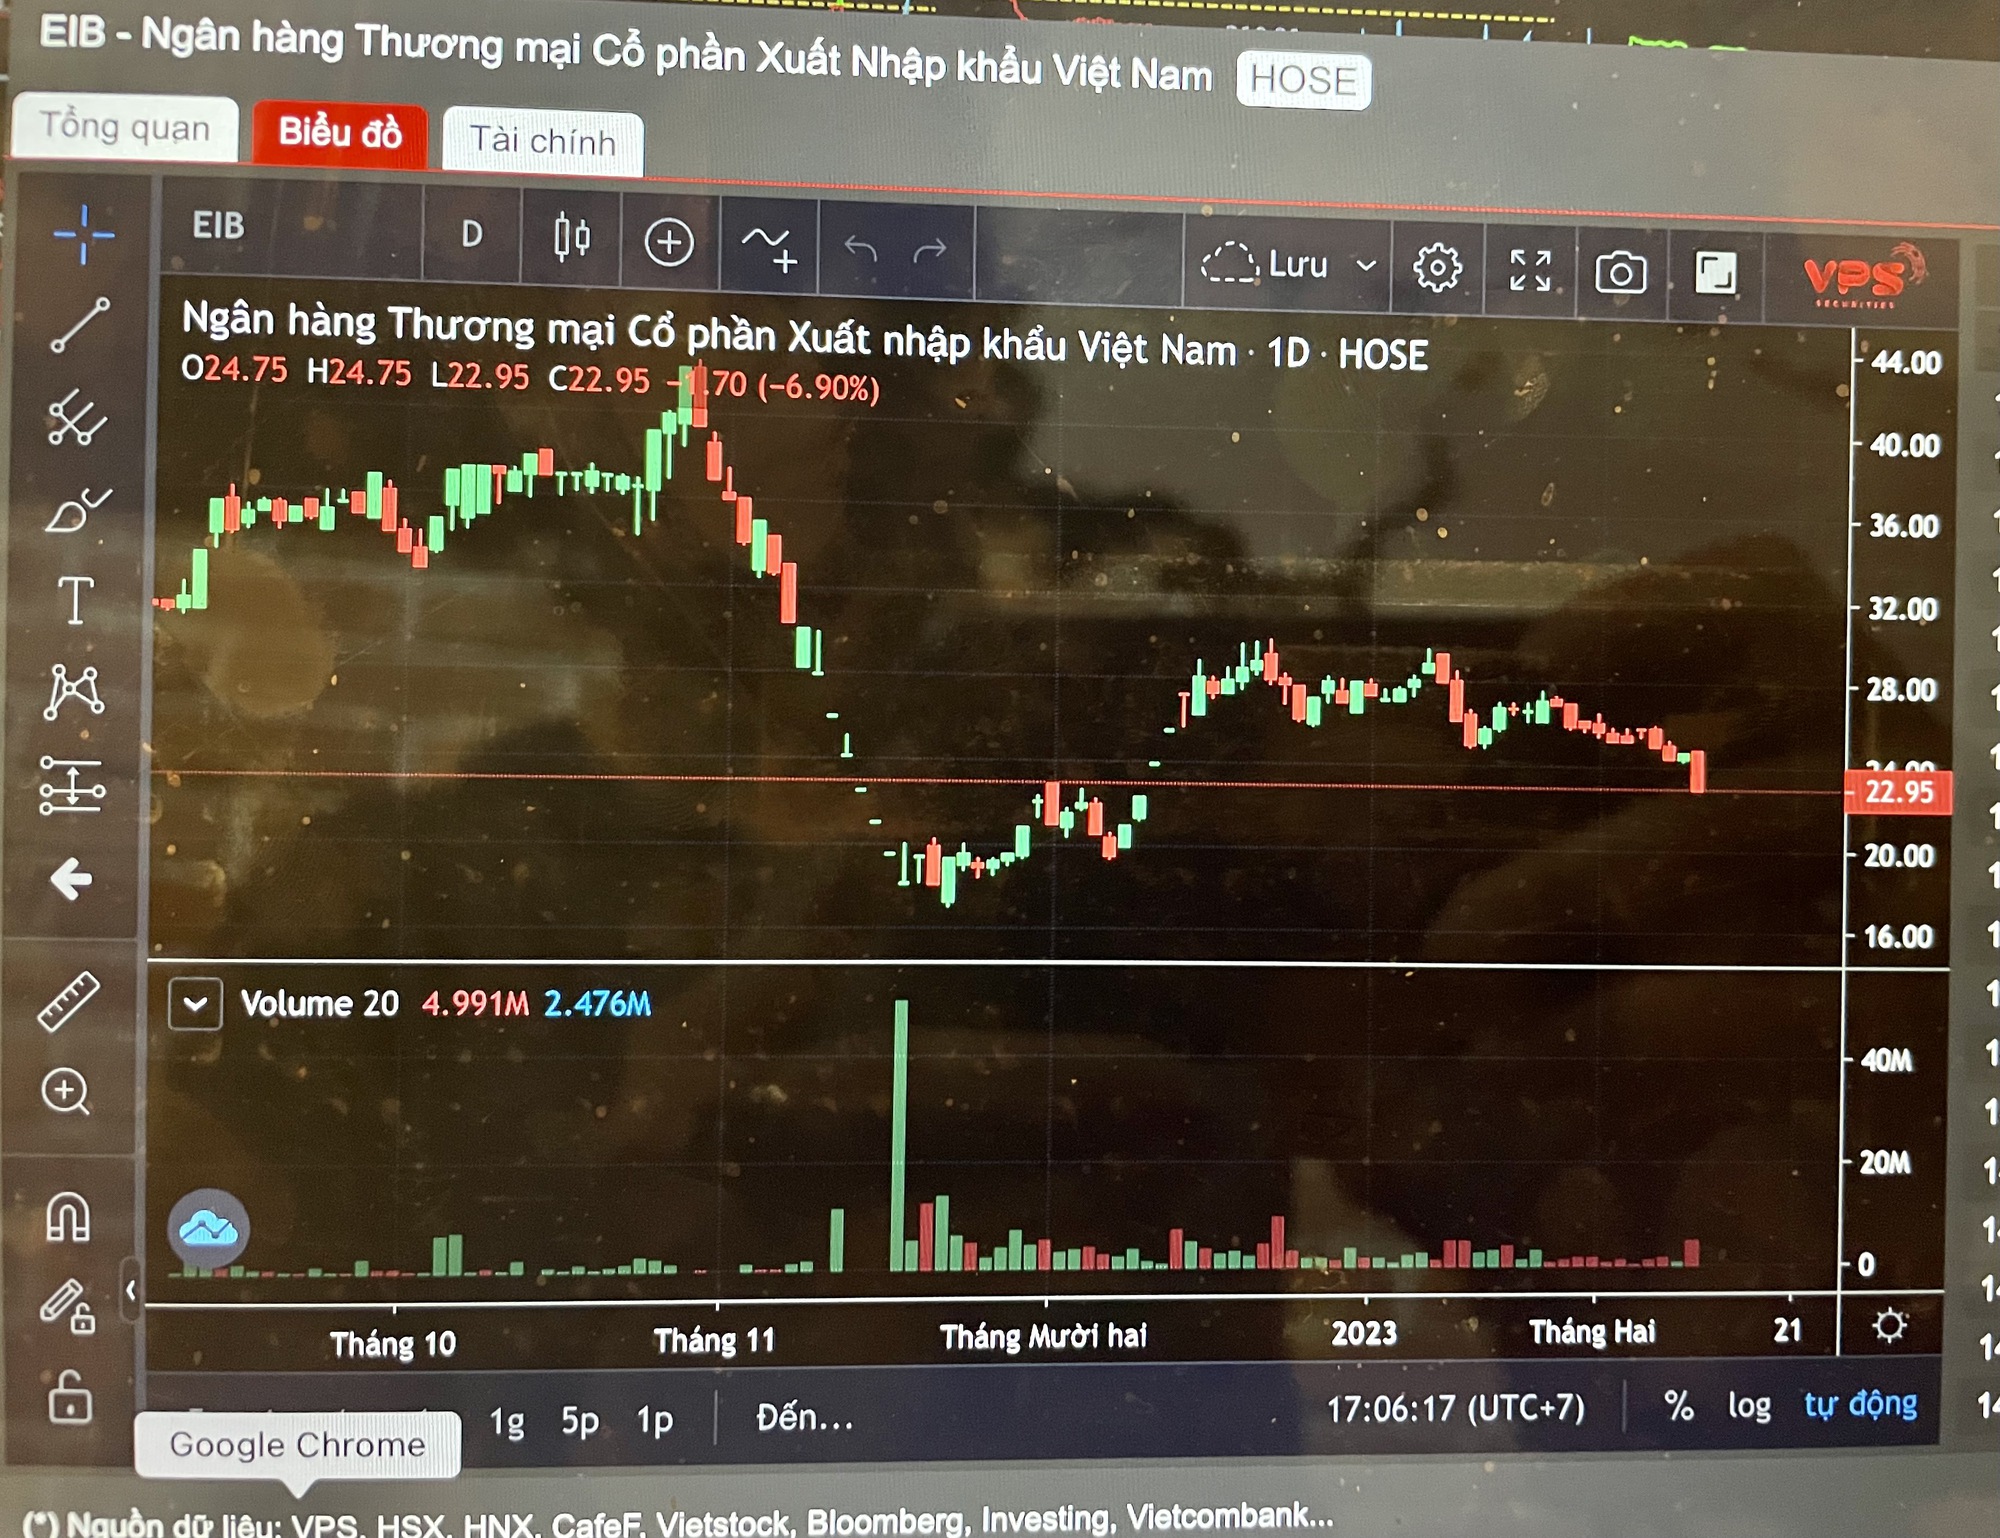Select the 5p time range button

pos(580,1420)
